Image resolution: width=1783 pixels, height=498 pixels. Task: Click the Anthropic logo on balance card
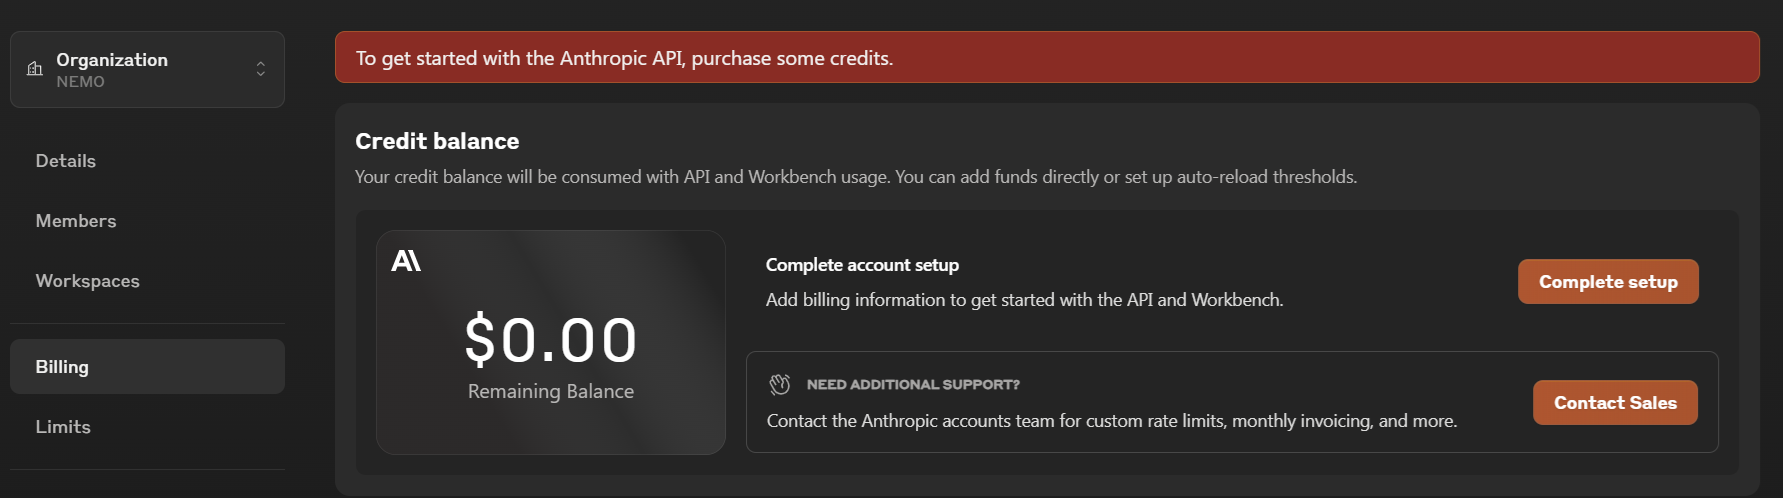tap(406, 261)
